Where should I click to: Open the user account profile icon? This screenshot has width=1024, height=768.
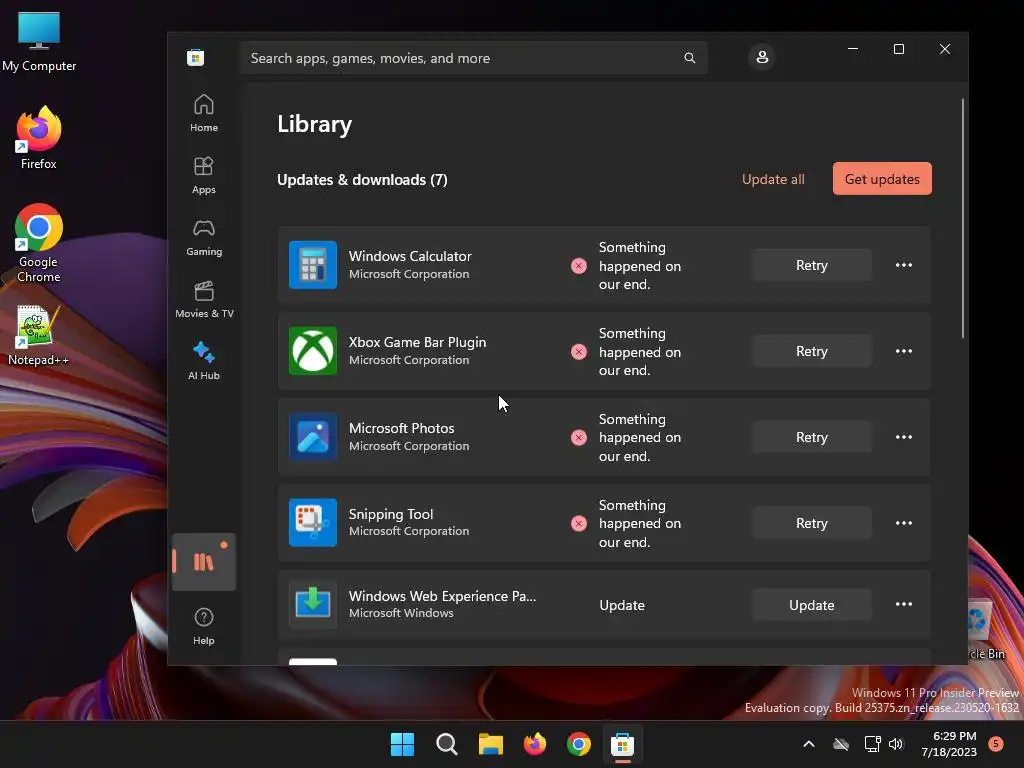click(x=761, y=57)
